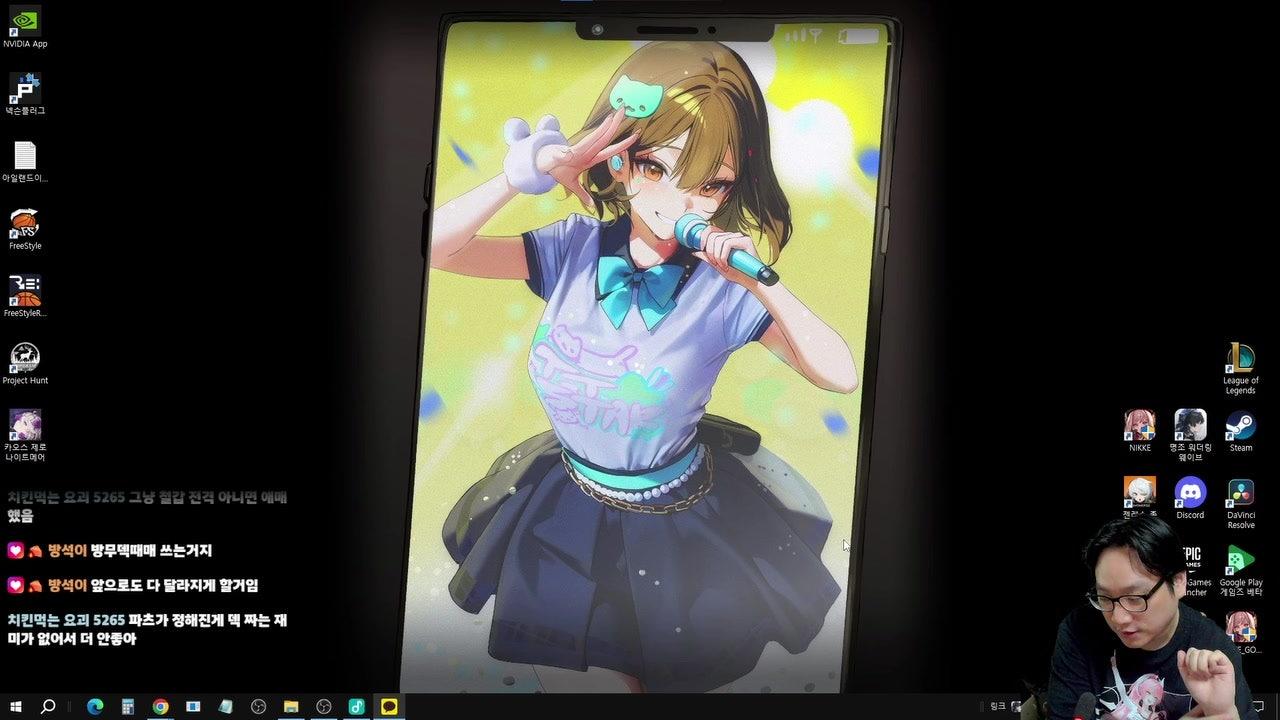Open the teal music note app on taskbar
1280x720 pixels.
356,706
